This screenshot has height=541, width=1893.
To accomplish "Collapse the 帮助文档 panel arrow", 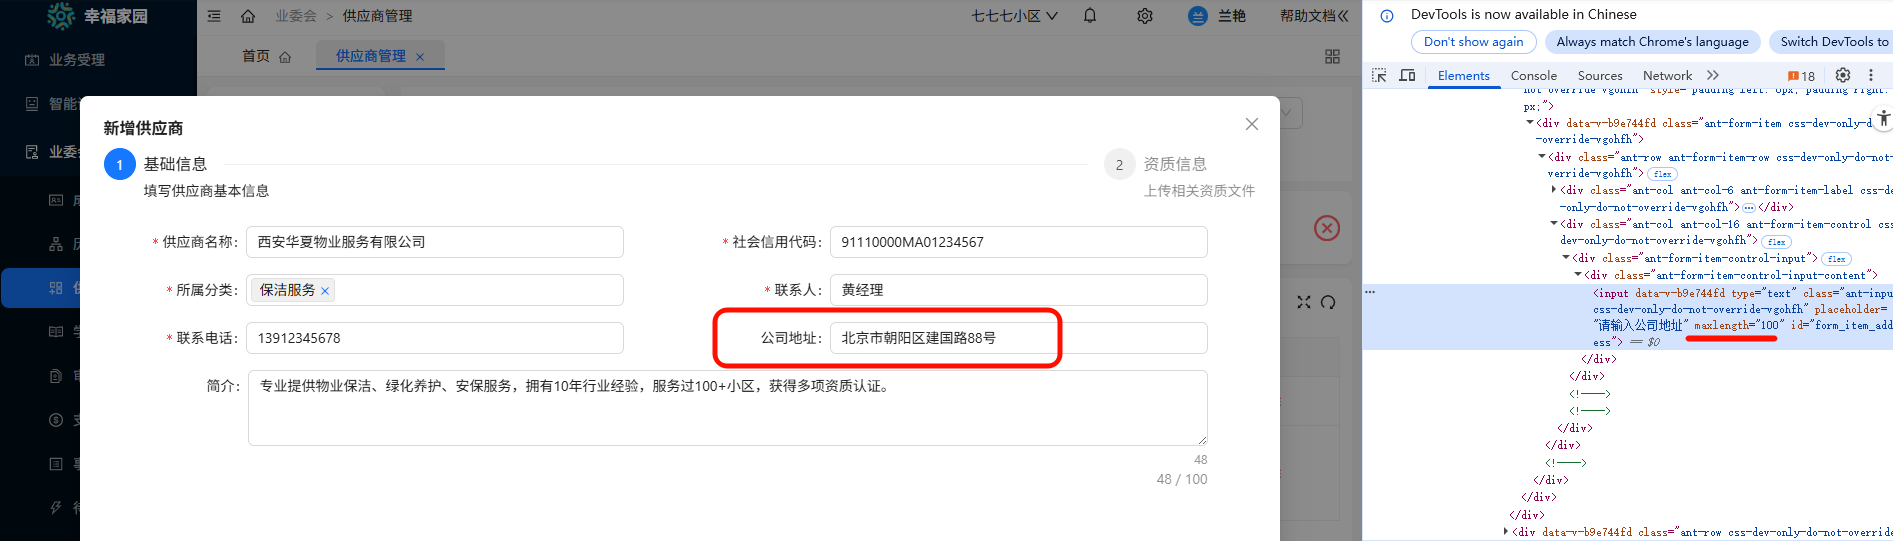I will (x=1343, y=16).
